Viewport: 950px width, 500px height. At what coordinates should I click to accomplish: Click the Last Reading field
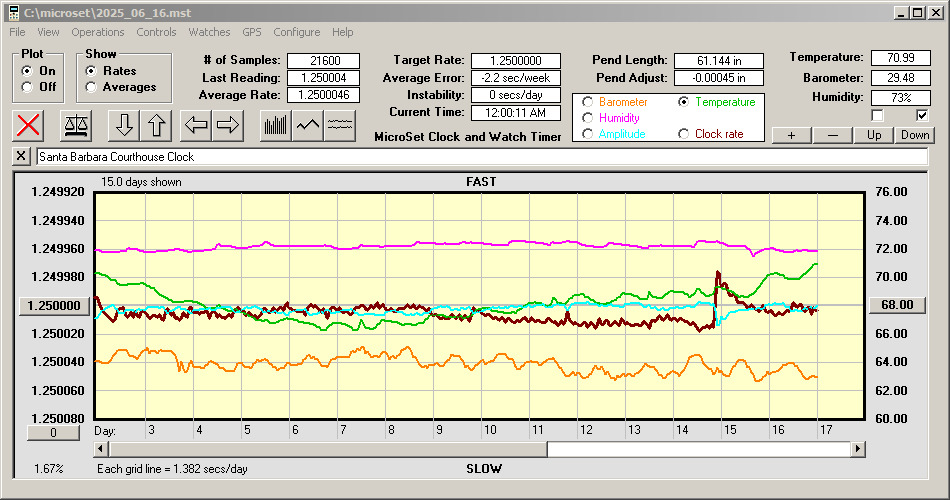pos(324,78)
